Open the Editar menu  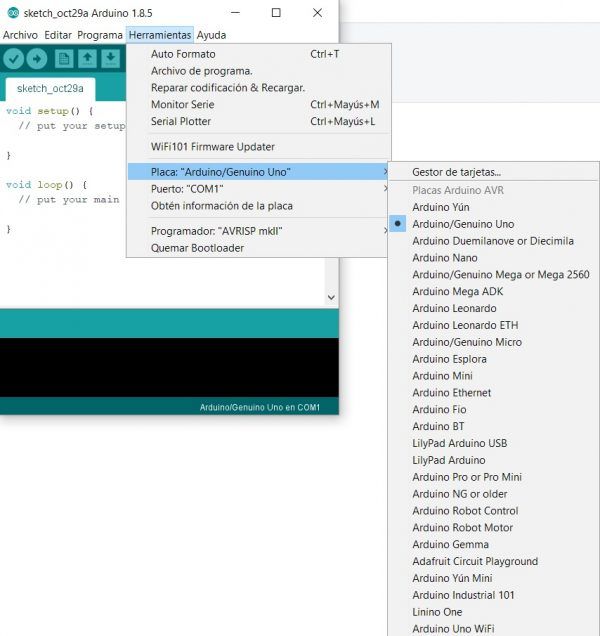58,35
